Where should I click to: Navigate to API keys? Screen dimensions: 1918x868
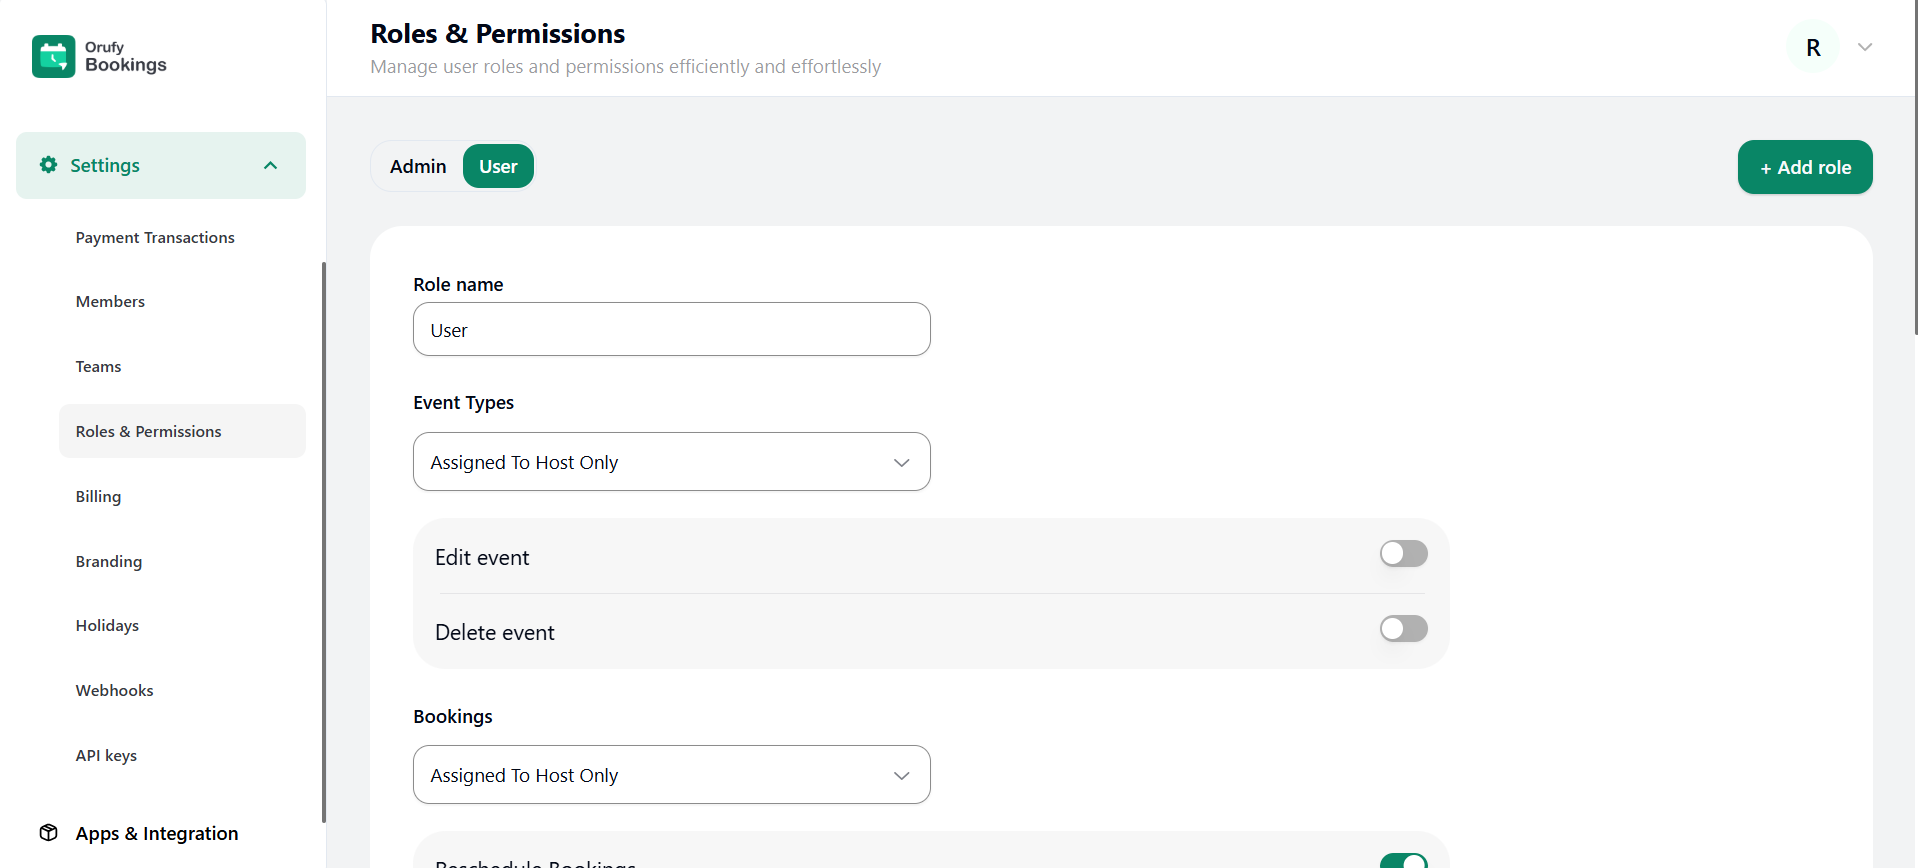[x=106, y=756]
